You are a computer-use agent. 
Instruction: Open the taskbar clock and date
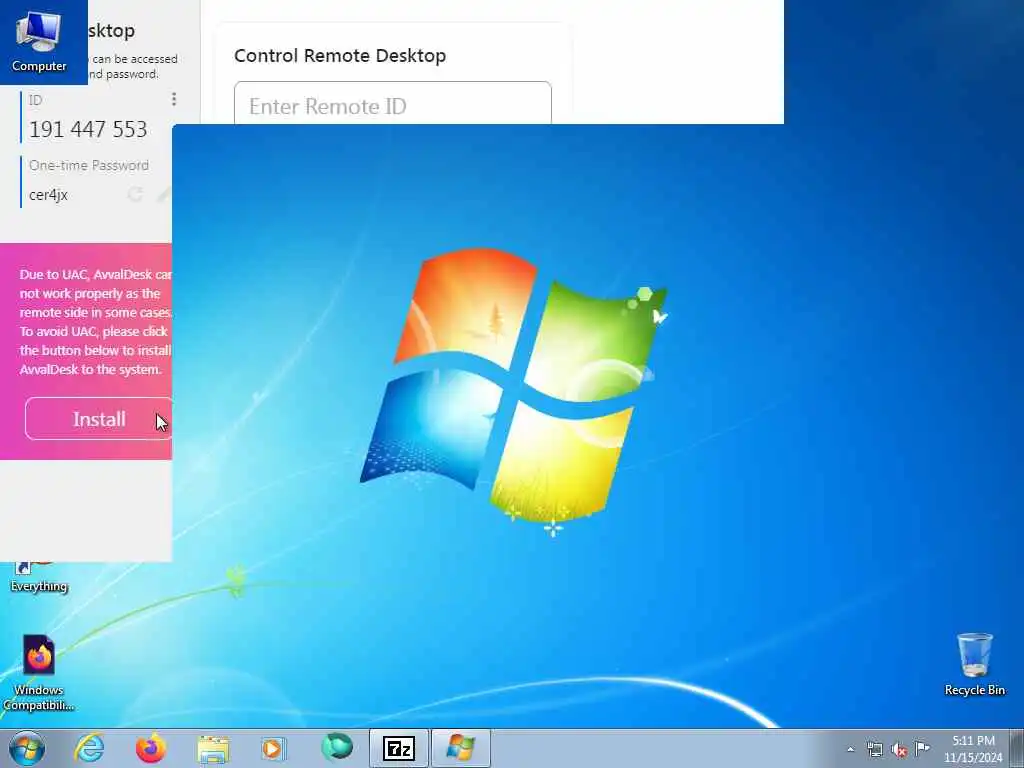[973, 749]
